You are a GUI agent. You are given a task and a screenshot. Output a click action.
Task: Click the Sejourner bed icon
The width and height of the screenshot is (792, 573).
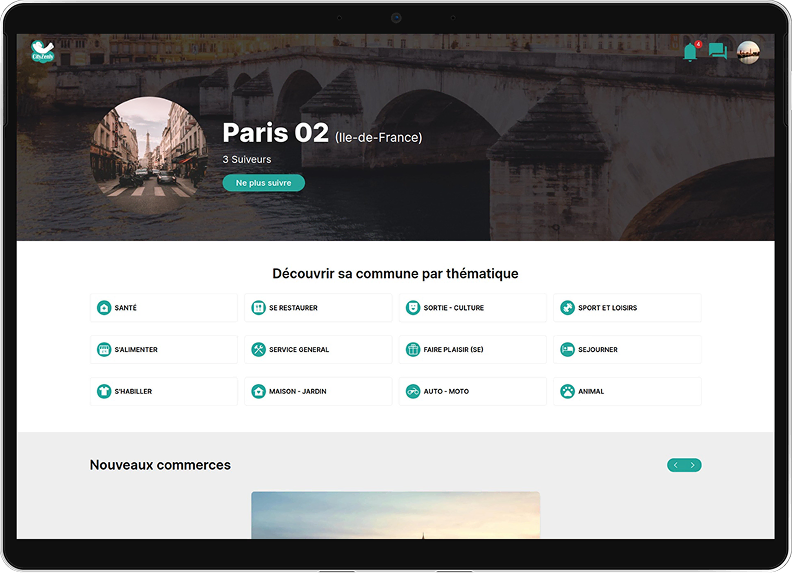coord(568,350)
